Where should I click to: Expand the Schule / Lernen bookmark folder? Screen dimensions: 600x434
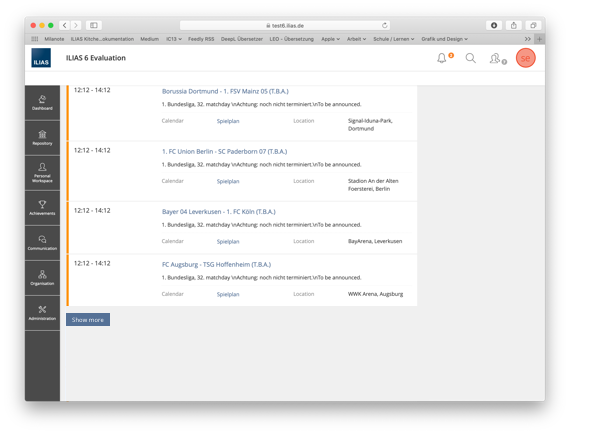point(394,39)
